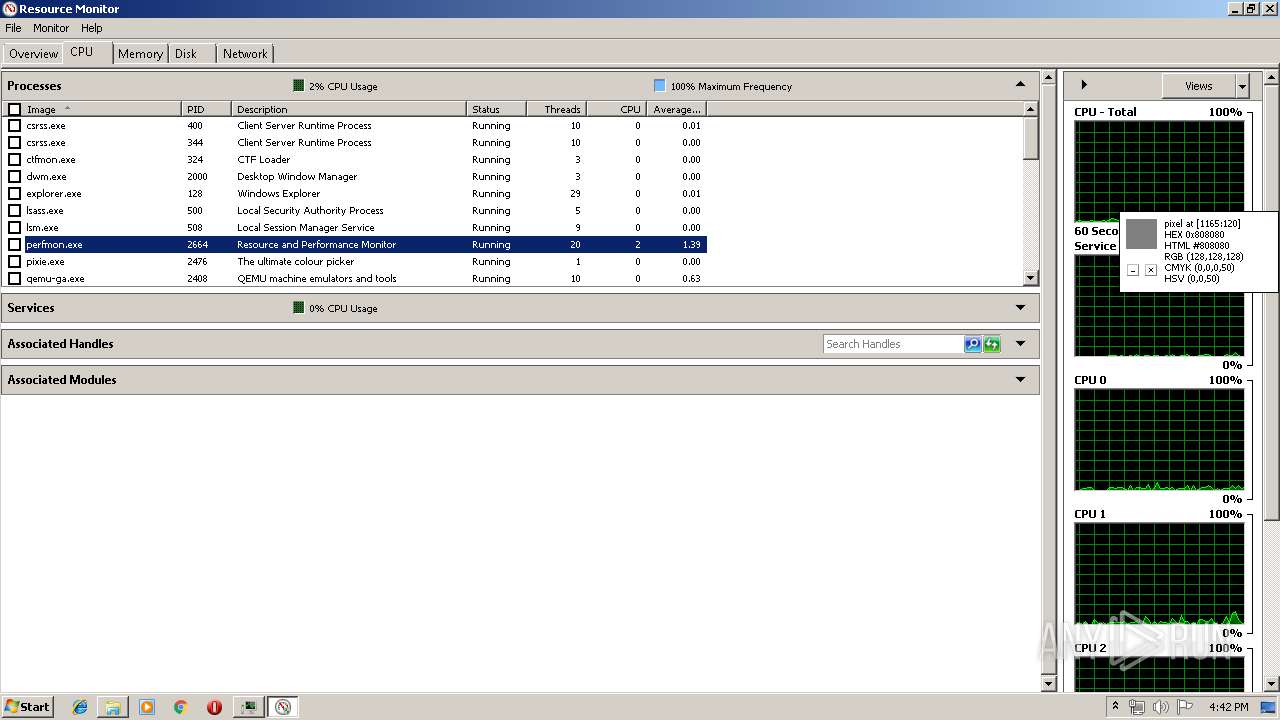The image size is (1280, 720).
Task: Sort by the Description column header
Action: coord(349,109)
